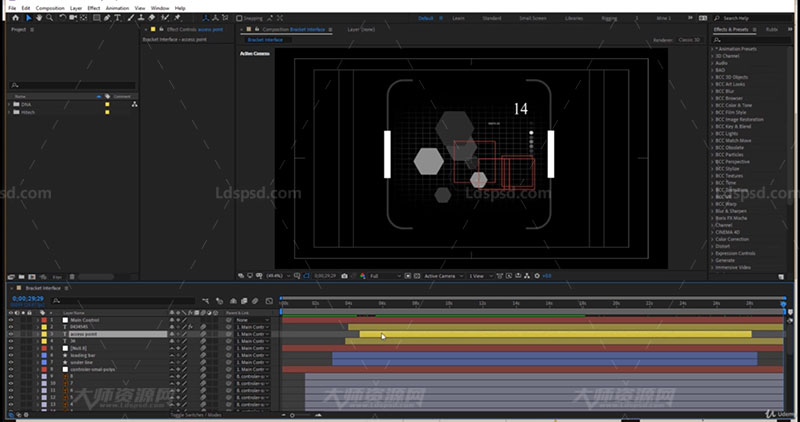The height and width of the screenshot is (422, 800).
Task: Switch to the Small Screen workspace
Action: click(x=533, y=18)
